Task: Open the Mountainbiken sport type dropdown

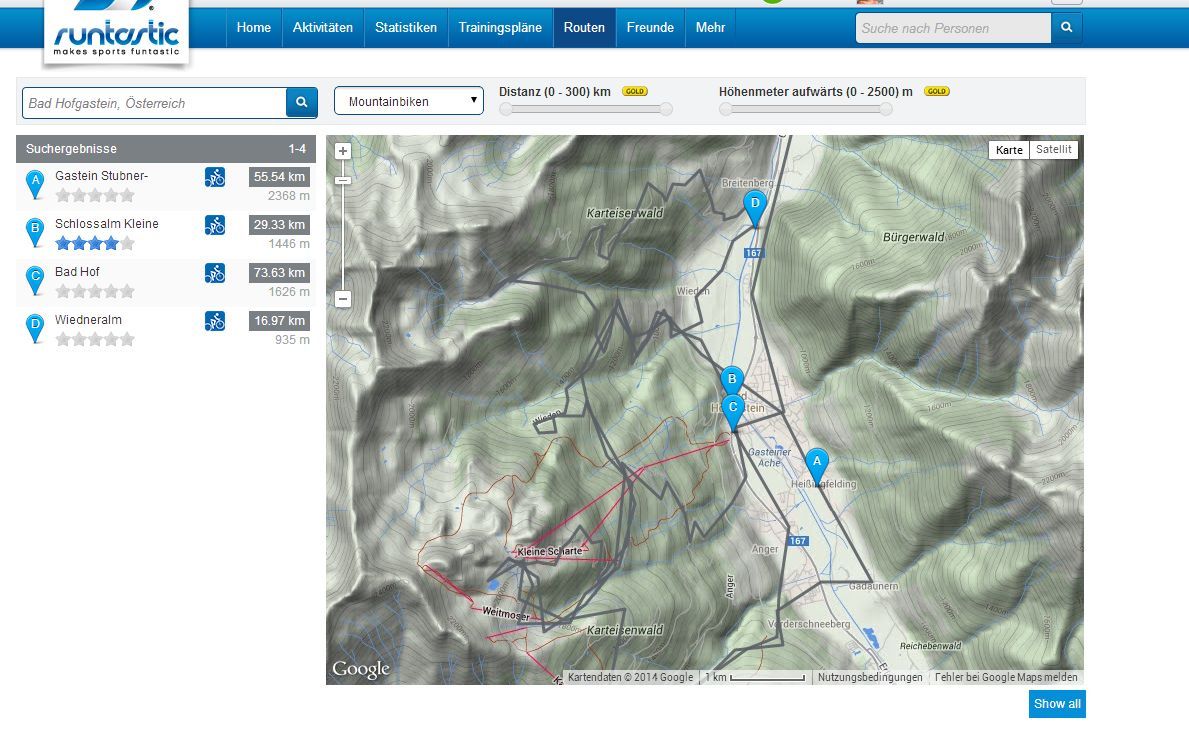Action: pos(408,102)
